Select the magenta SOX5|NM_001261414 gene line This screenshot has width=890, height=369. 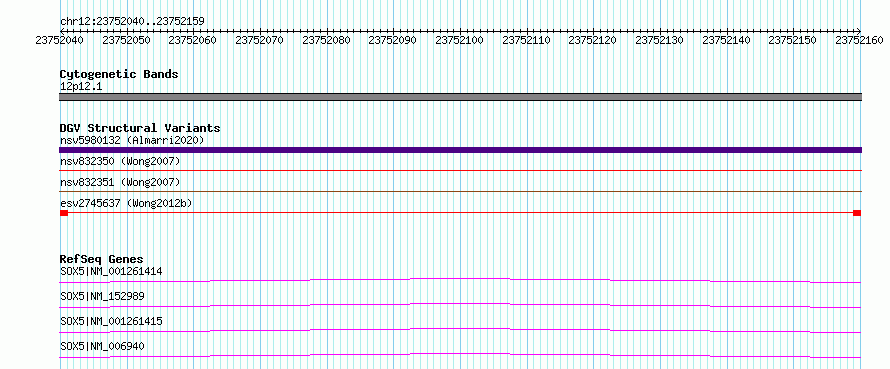click(460, 280)
